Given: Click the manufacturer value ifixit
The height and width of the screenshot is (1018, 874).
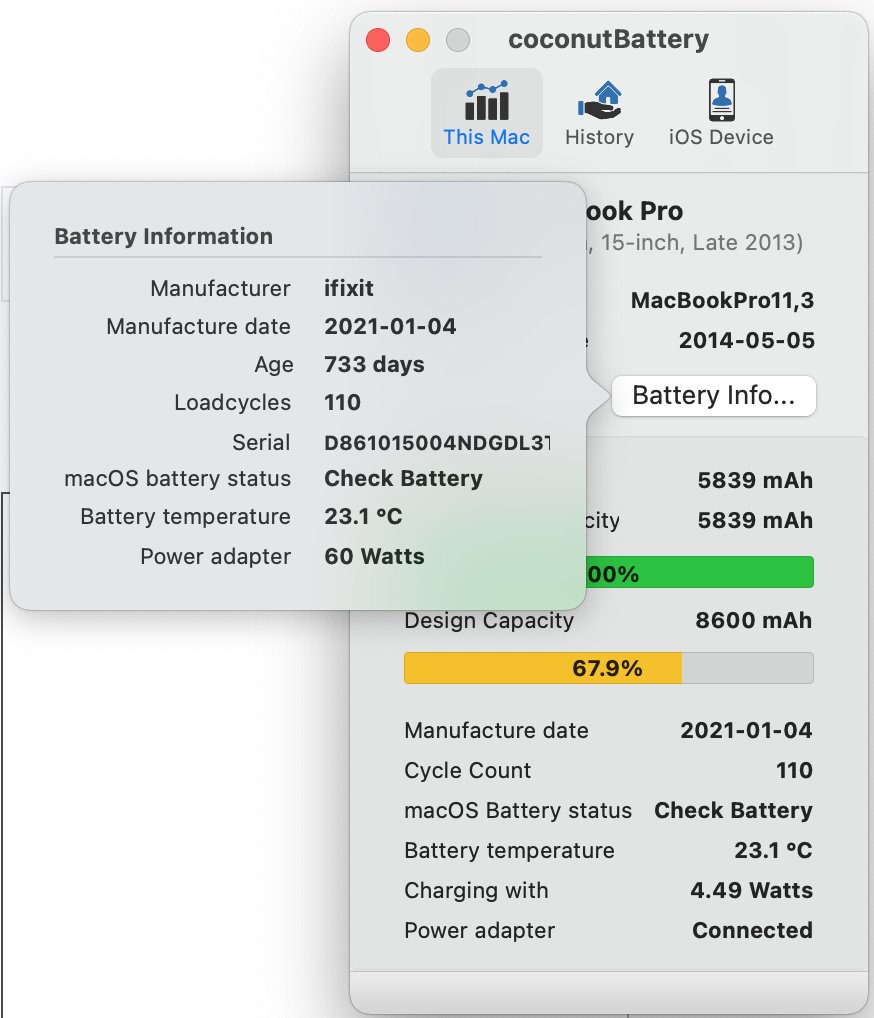Looking at the screenshot, I should click(x=349, y=288).
